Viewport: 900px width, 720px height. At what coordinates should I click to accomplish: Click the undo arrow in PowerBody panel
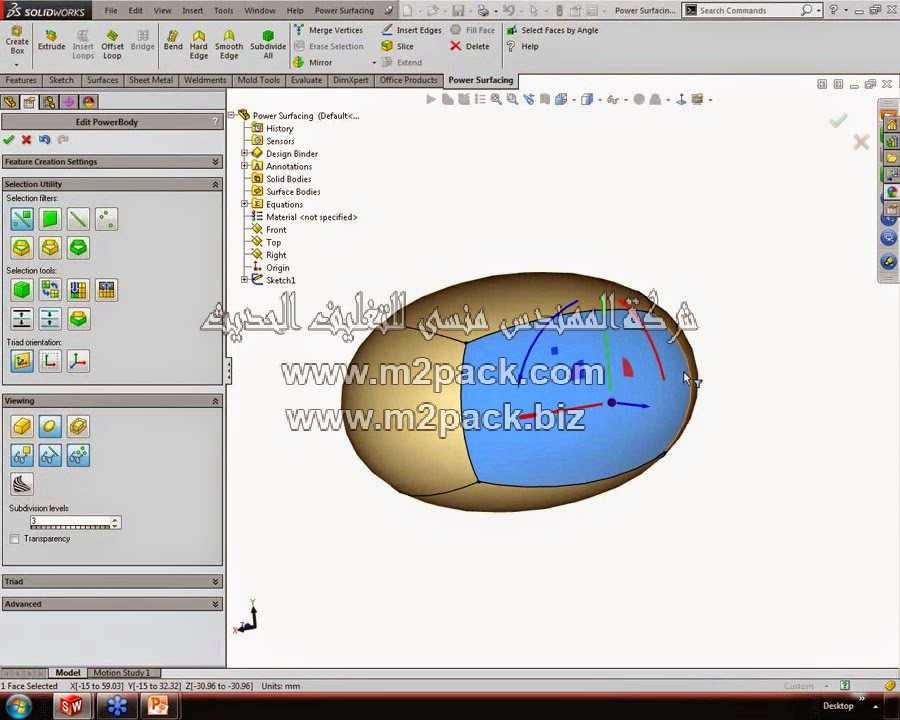[45, 140]
